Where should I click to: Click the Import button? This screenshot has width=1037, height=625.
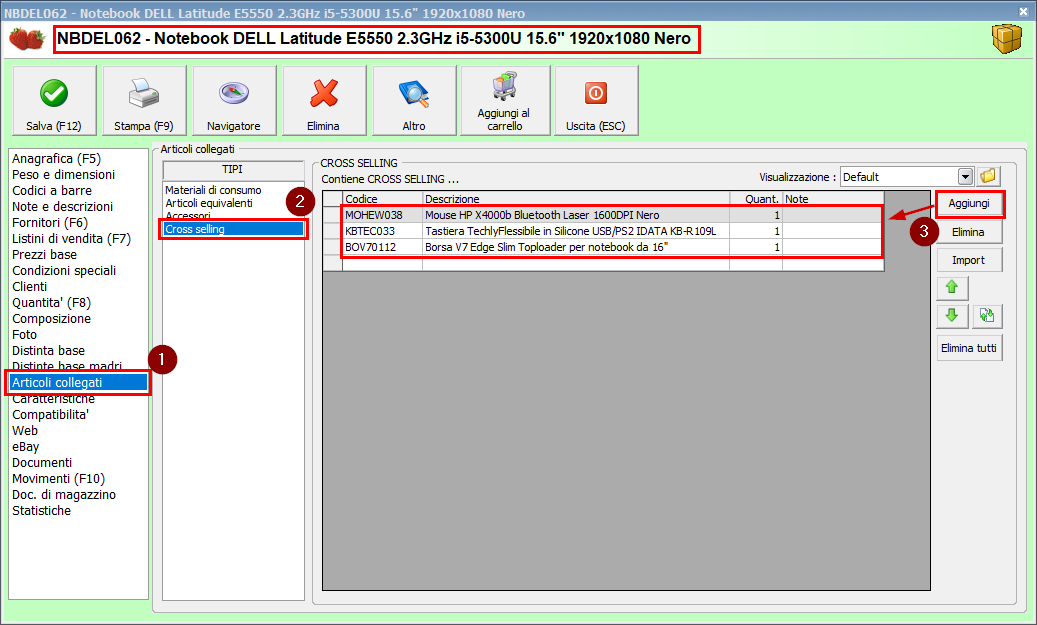click(x=969, y=261)
